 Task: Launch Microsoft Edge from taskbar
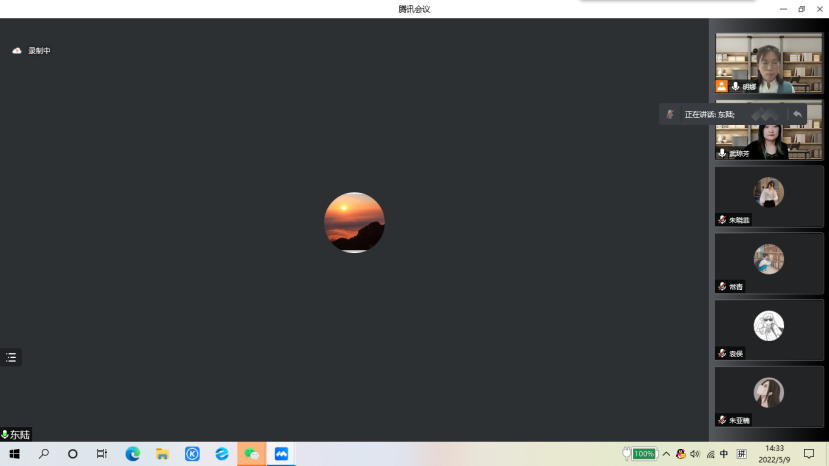133,454
